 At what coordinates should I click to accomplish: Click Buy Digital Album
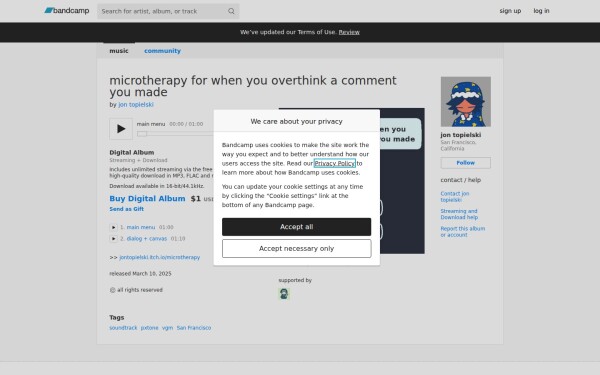(147, 199)
